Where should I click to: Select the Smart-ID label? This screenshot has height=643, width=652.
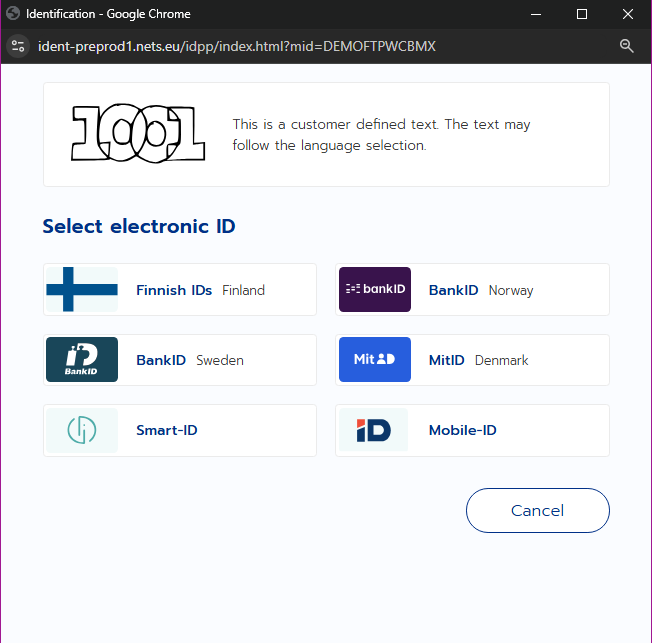(x=167, y=430)
